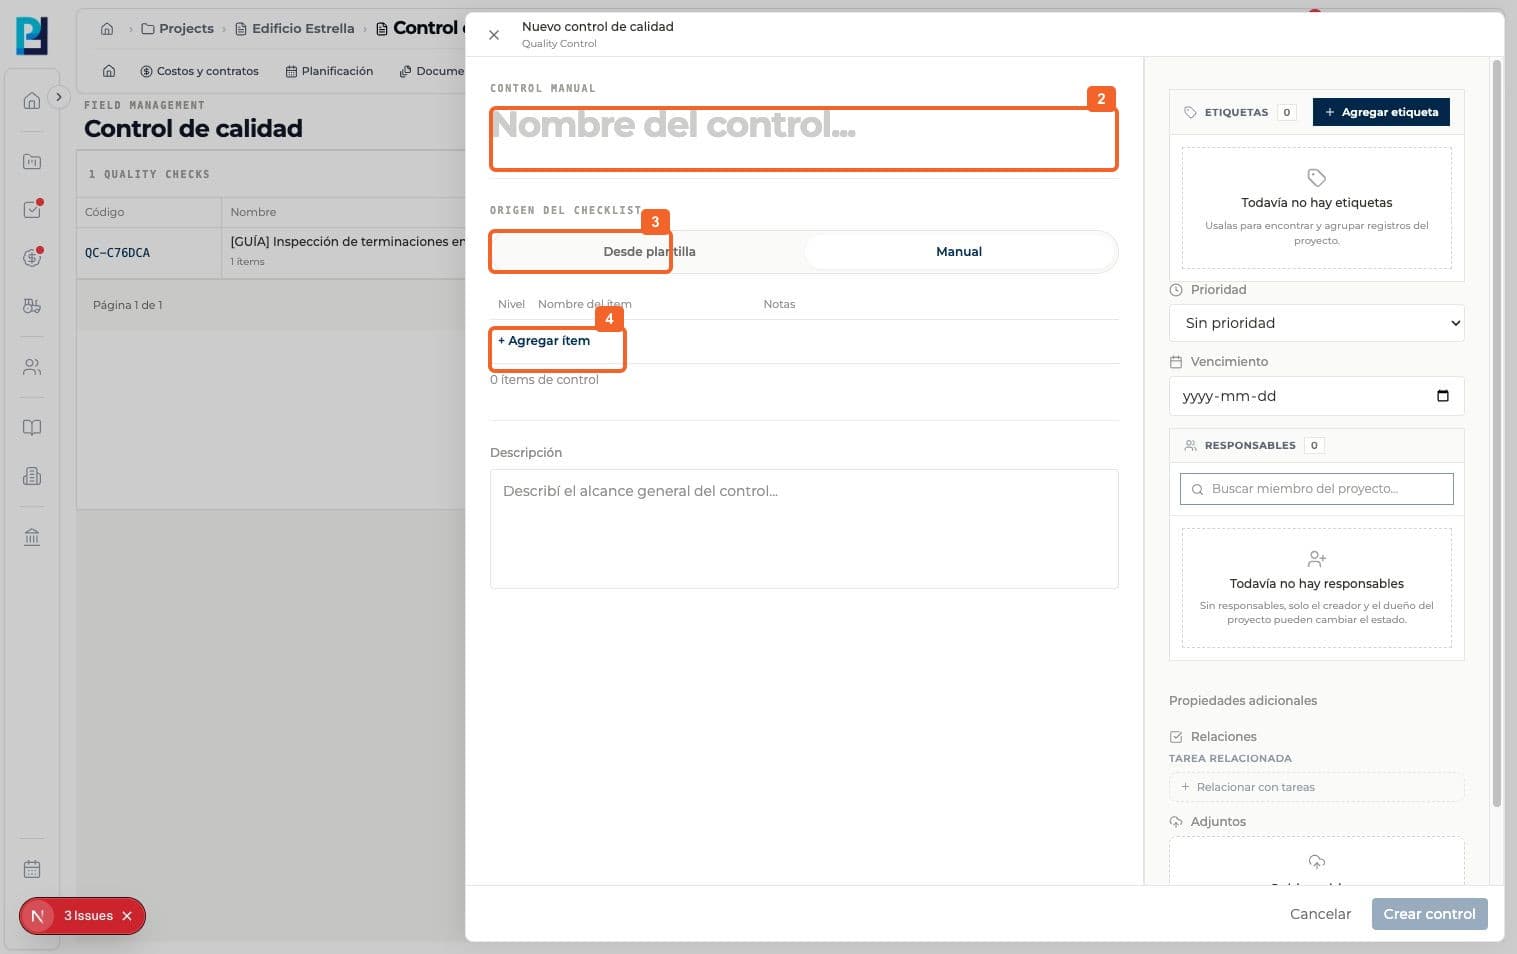Click Crear control button
Screen dimensions: 1517x954
coord(1429,914)
